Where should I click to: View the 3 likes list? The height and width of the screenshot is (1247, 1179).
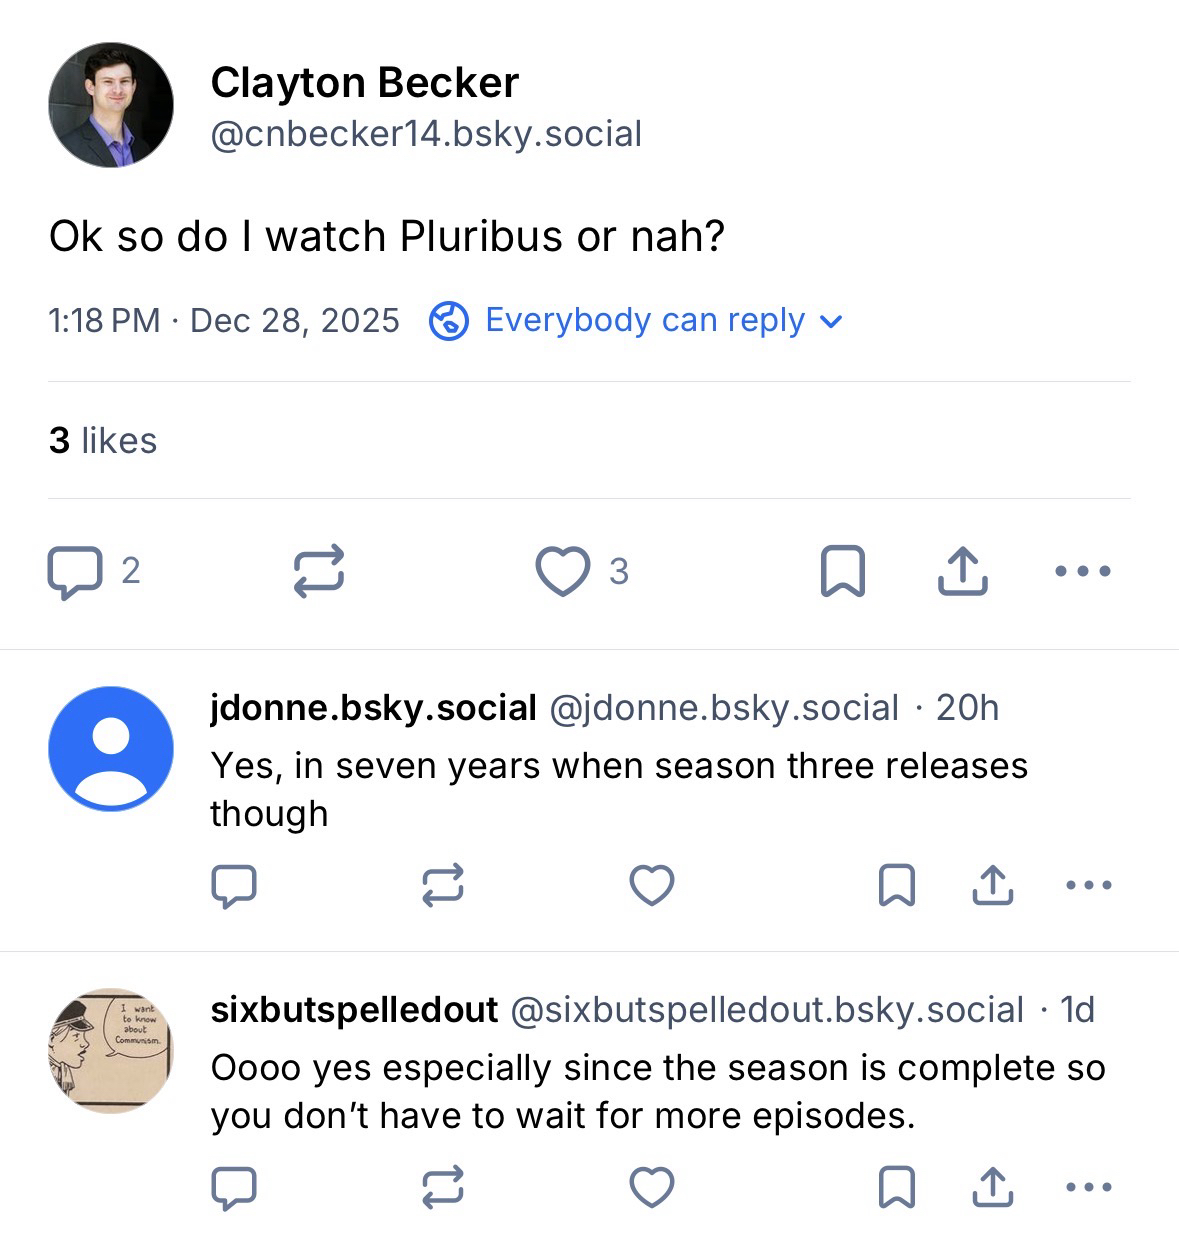click(103, 441)
